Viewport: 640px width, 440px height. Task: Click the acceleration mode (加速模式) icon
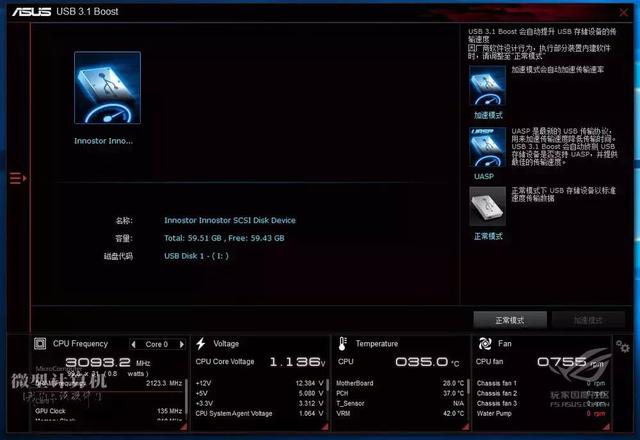click(x=487, y=85)
